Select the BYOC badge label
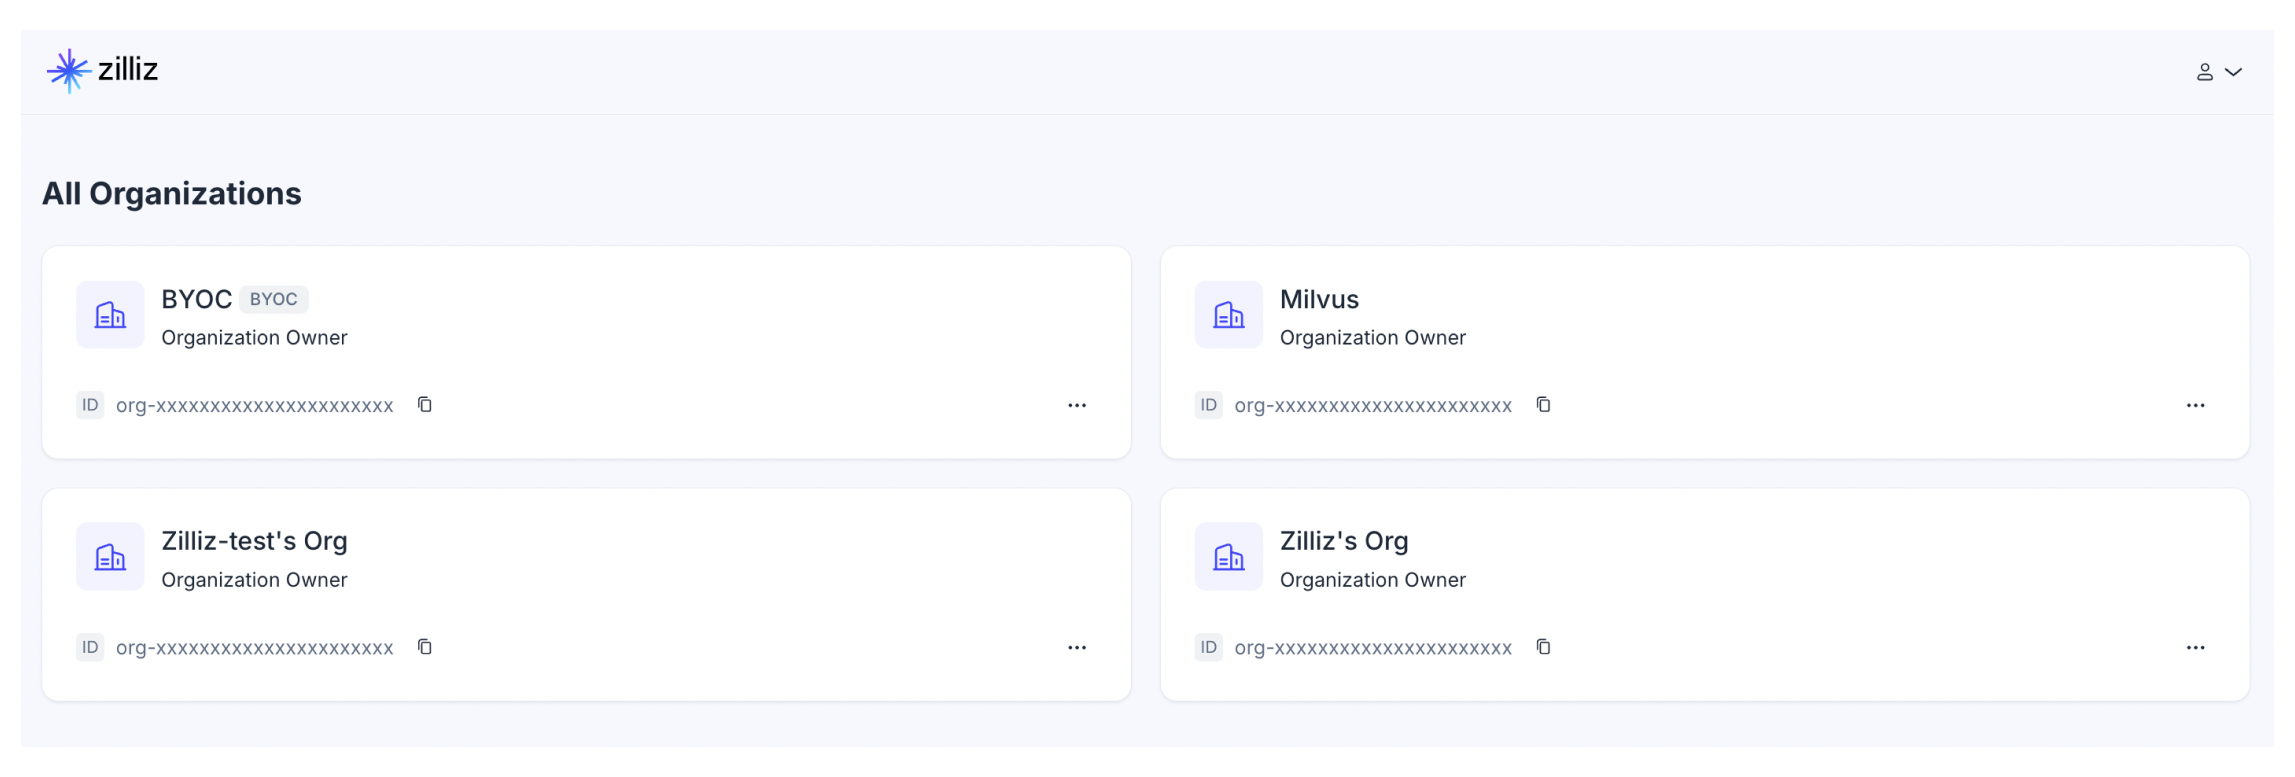The height and width of the screenshot is (777, 2295). click(x=272, y=298)
